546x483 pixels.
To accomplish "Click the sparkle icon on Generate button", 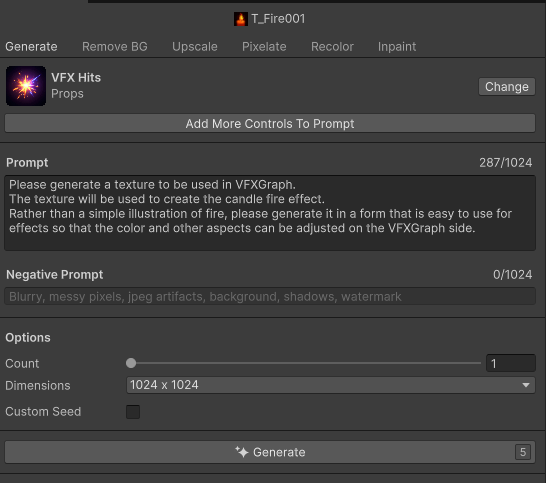I will (x=242, y=452).
